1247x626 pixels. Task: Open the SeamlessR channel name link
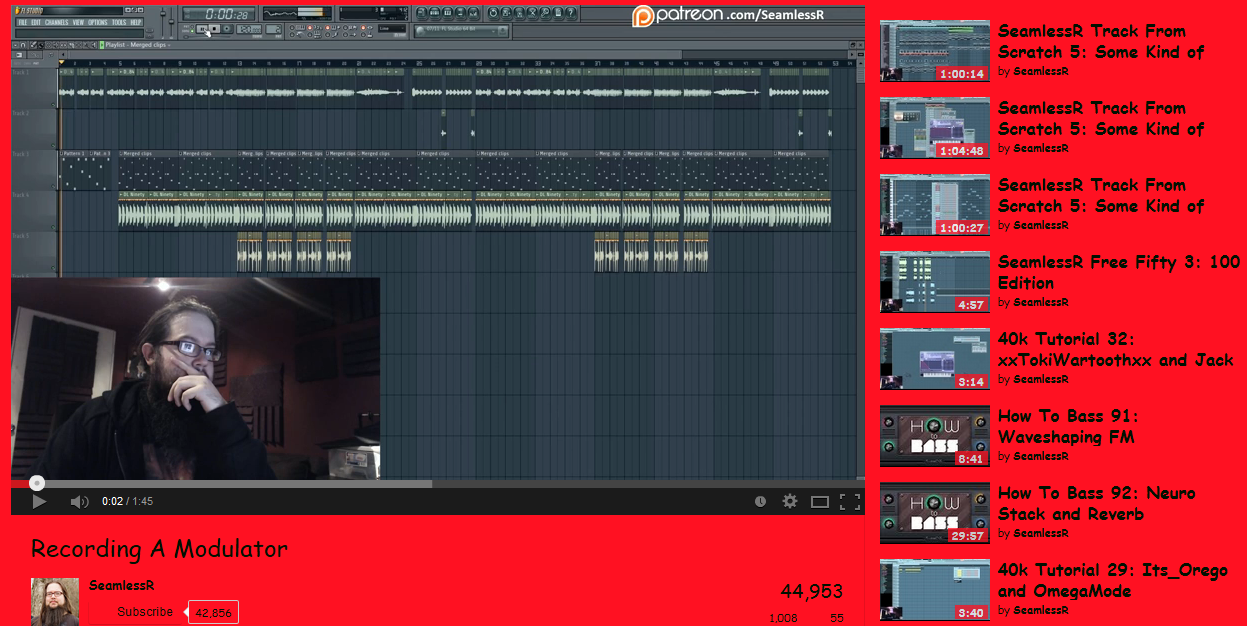pyautogui.click(x=121, y=585)
